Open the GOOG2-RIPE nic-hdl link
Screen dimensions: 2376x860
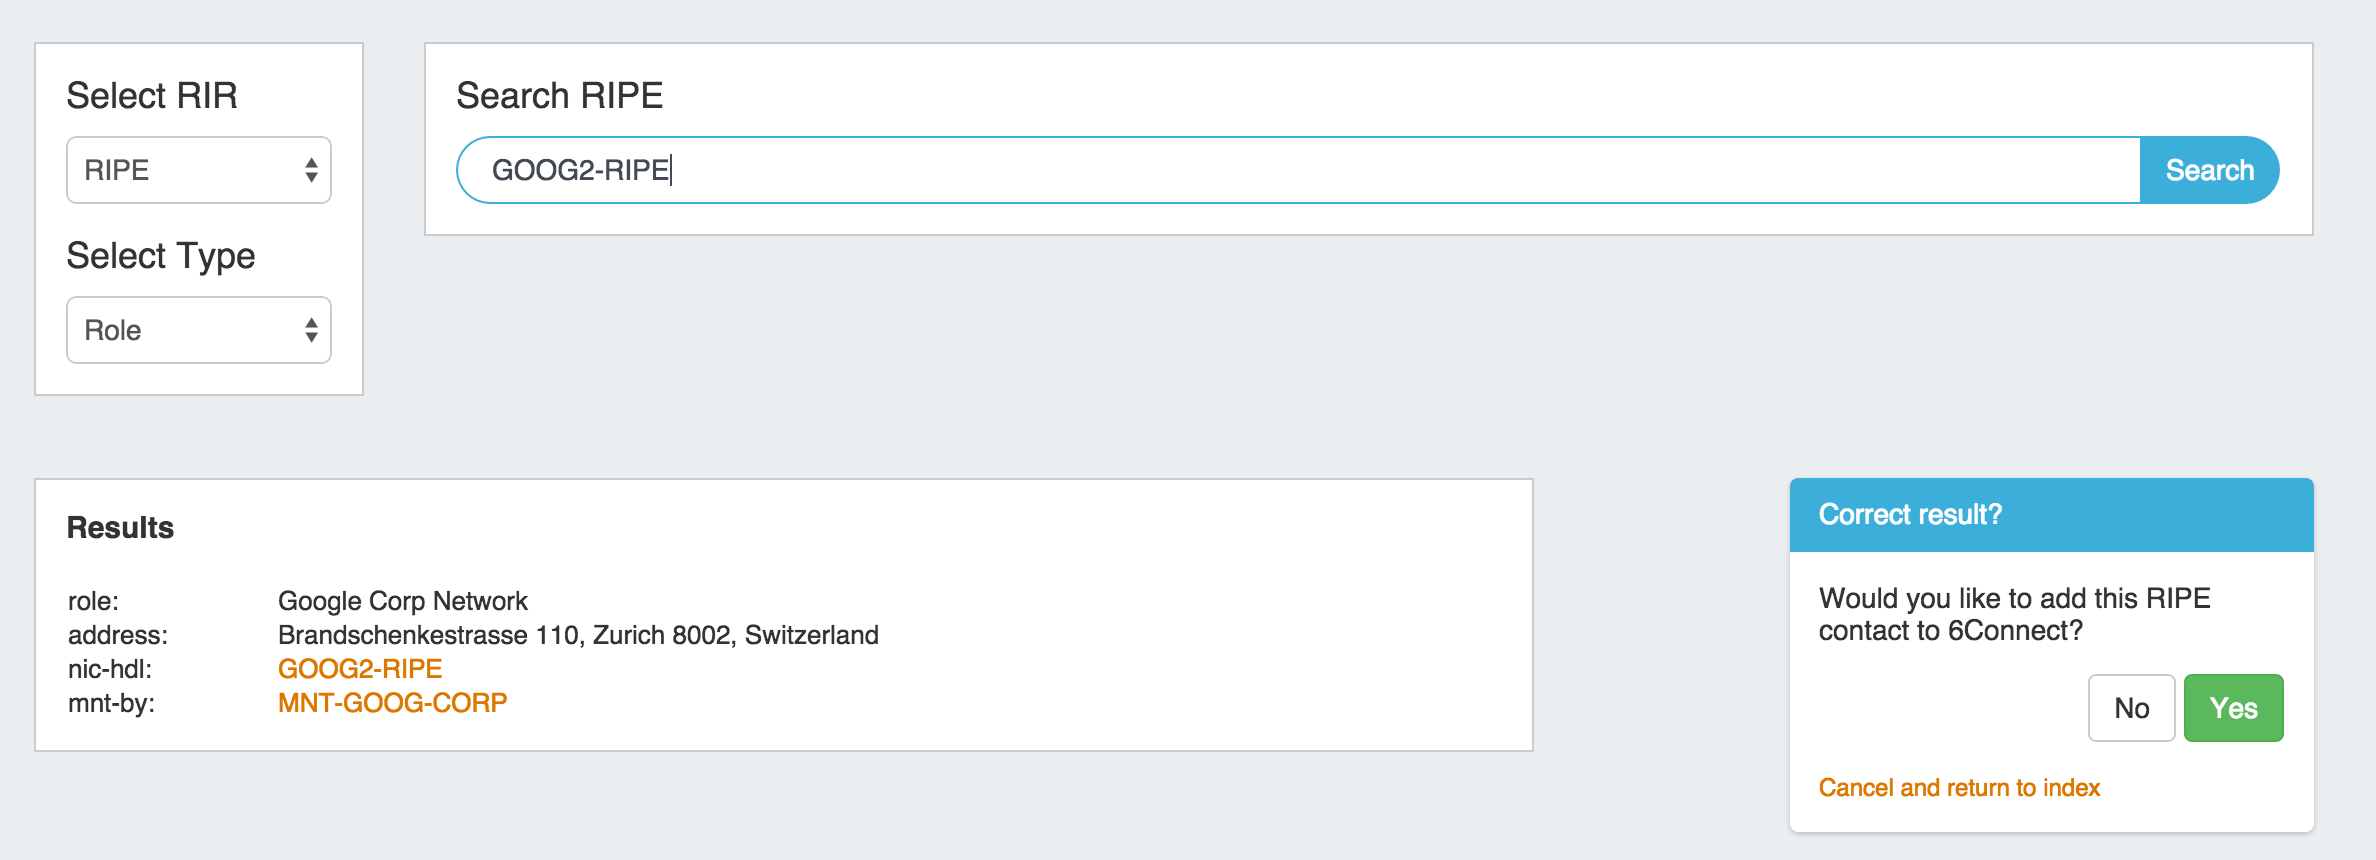pyautogui.click(x=360, y=669)
